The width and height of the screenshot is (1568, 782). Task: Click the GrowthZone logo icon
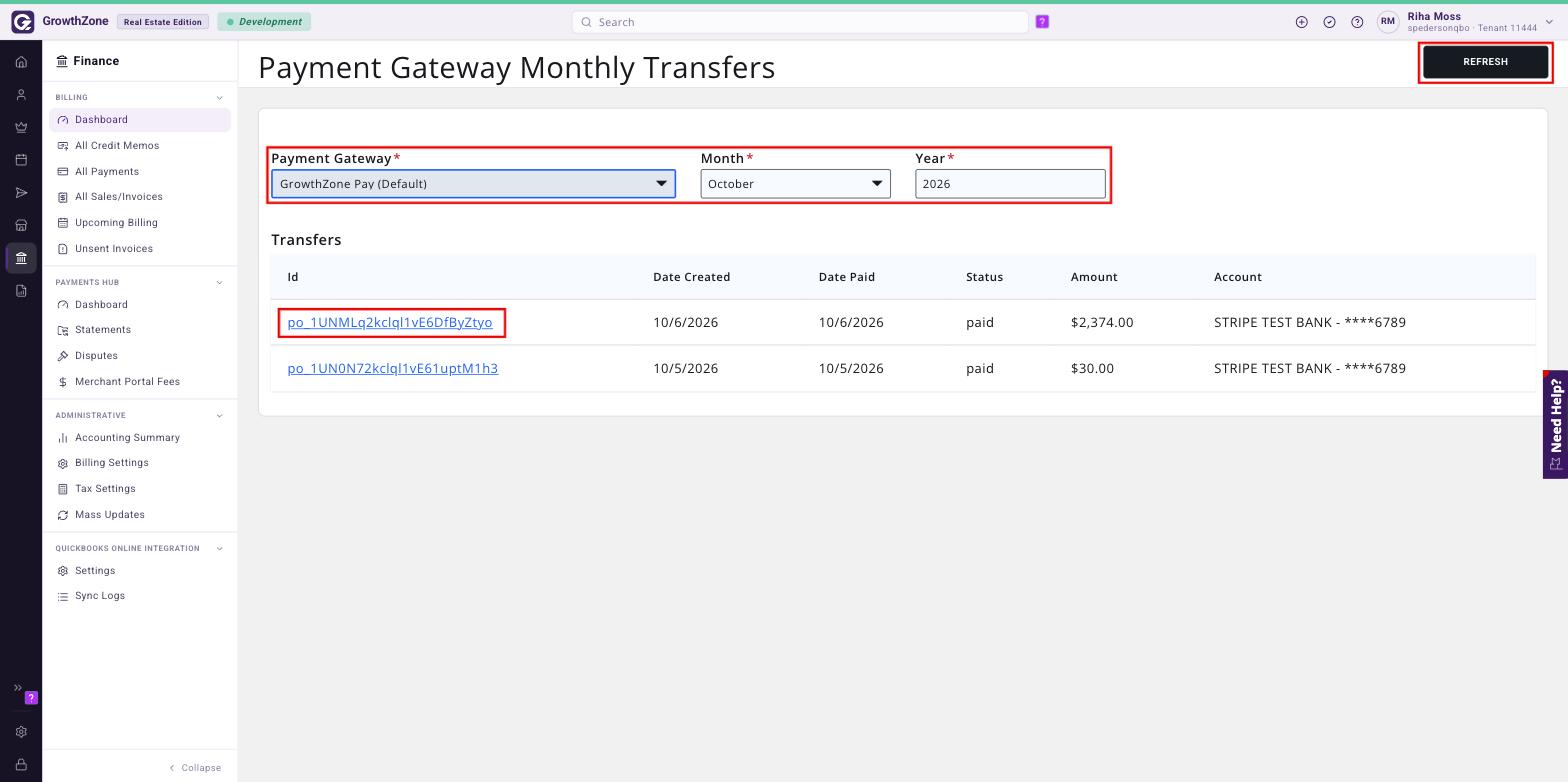pos(22,22)
